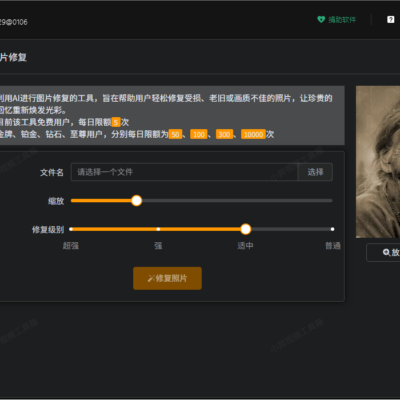Click the green heart donate icon
Screen dimensions: 400x400
(x=321, y=20)
